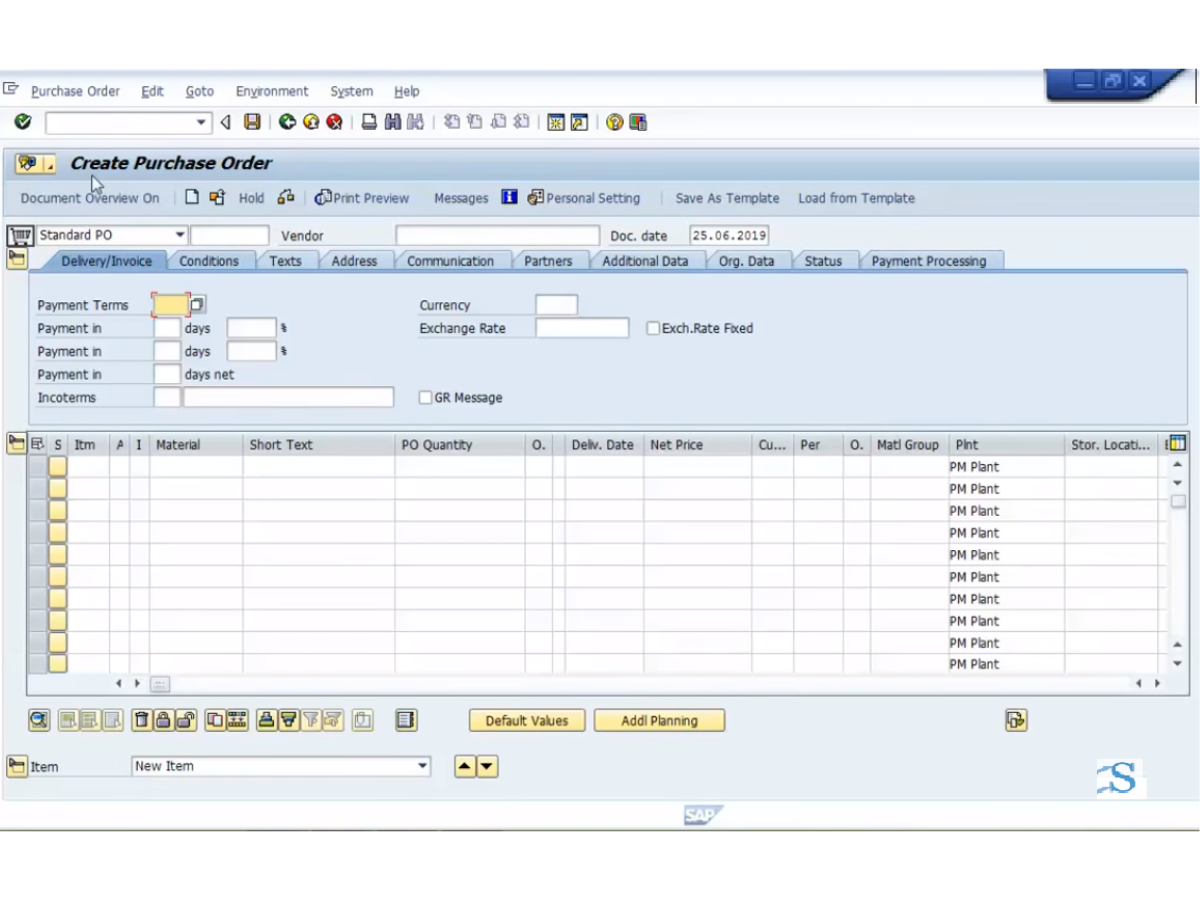Tick the GR Message checkbox
The width and height of the screenshot is (1200, 900).
click(x=425, y=398)
